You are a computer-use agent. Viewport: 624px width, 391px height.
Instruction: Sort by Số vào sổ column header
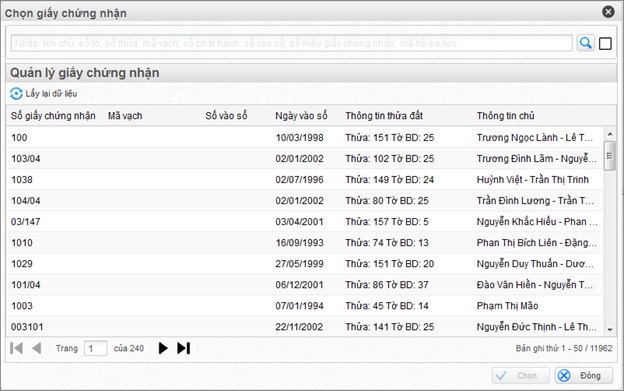pos(226,116)
